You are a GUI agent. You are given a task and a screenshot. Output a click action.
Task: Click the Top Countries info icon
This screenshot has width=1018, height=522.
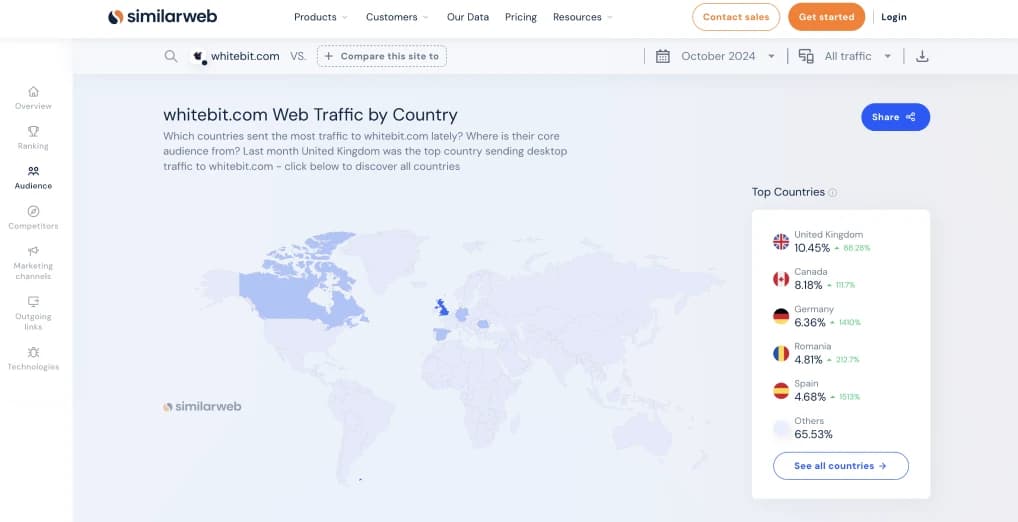pyautogui.click(x=833, y=193)
